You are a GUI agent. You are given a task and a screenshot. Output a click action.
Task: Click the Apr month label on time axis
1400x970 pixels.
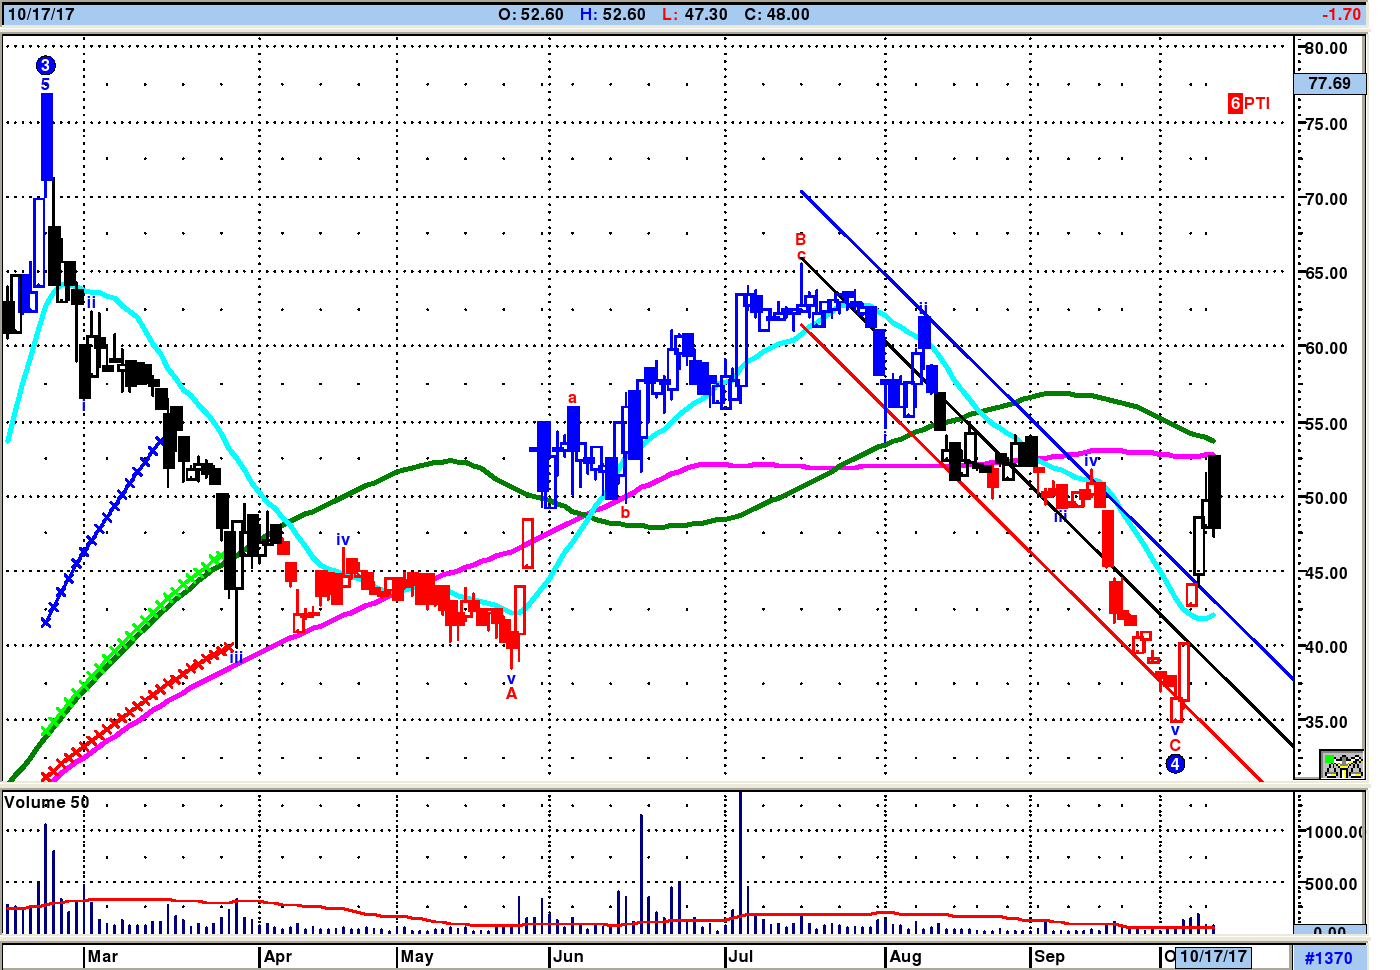point(278,956)
